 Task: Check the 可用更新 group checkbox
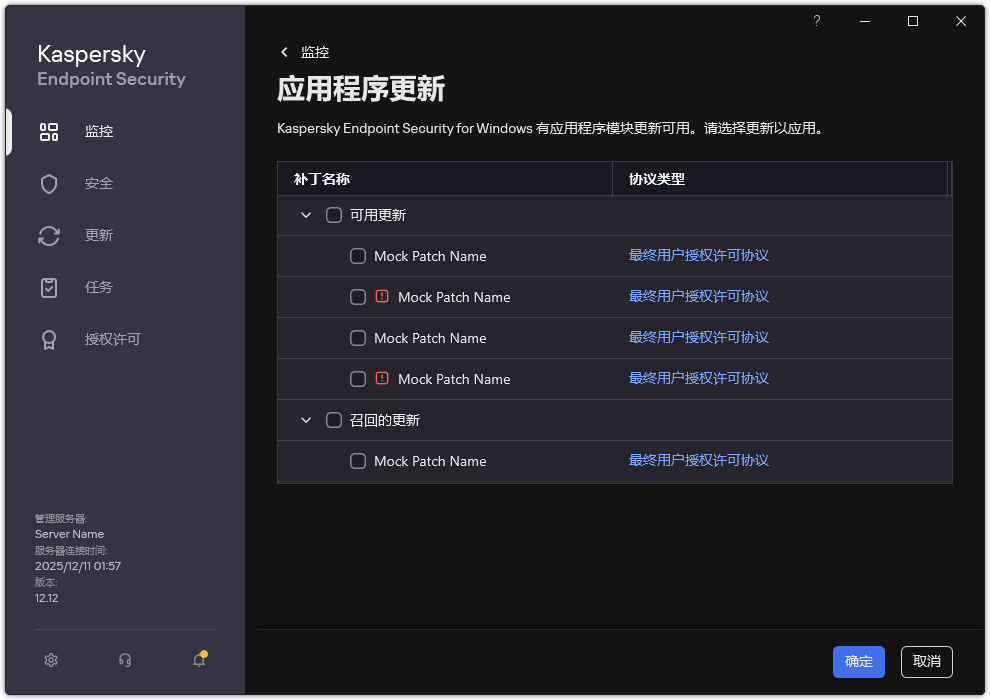pos(333,214)
